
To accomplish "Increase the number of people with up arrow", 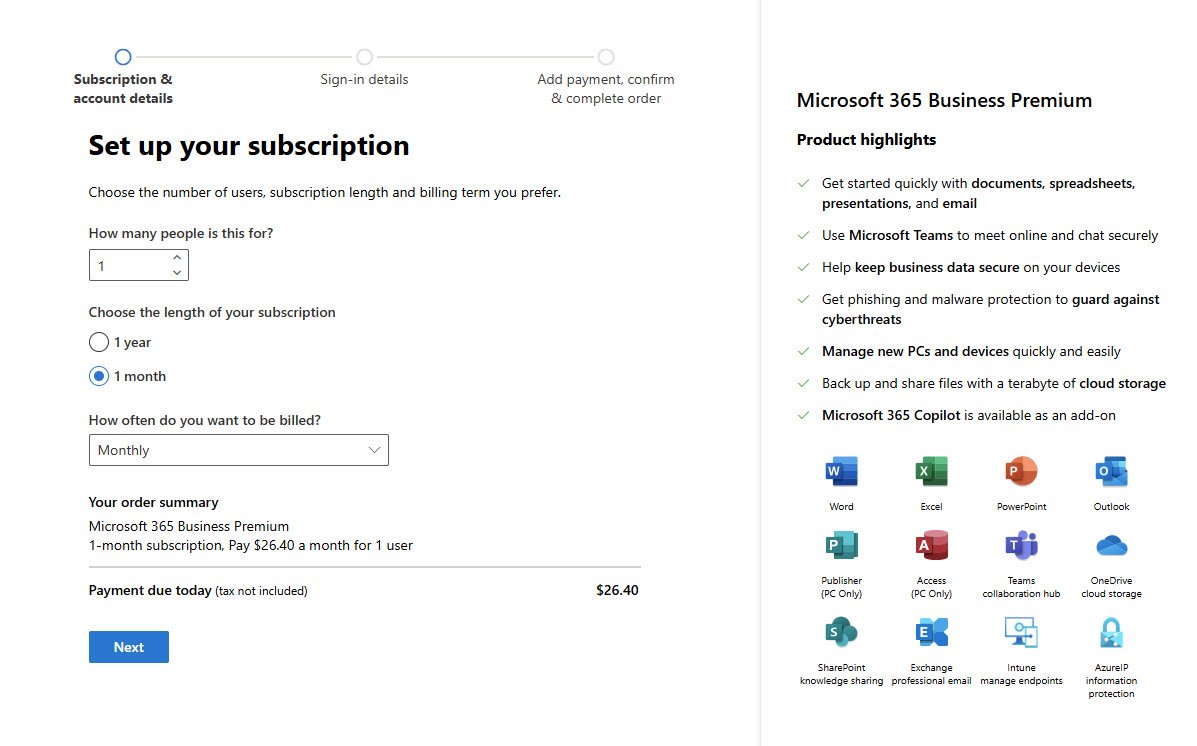I will [x=177, y=258].
